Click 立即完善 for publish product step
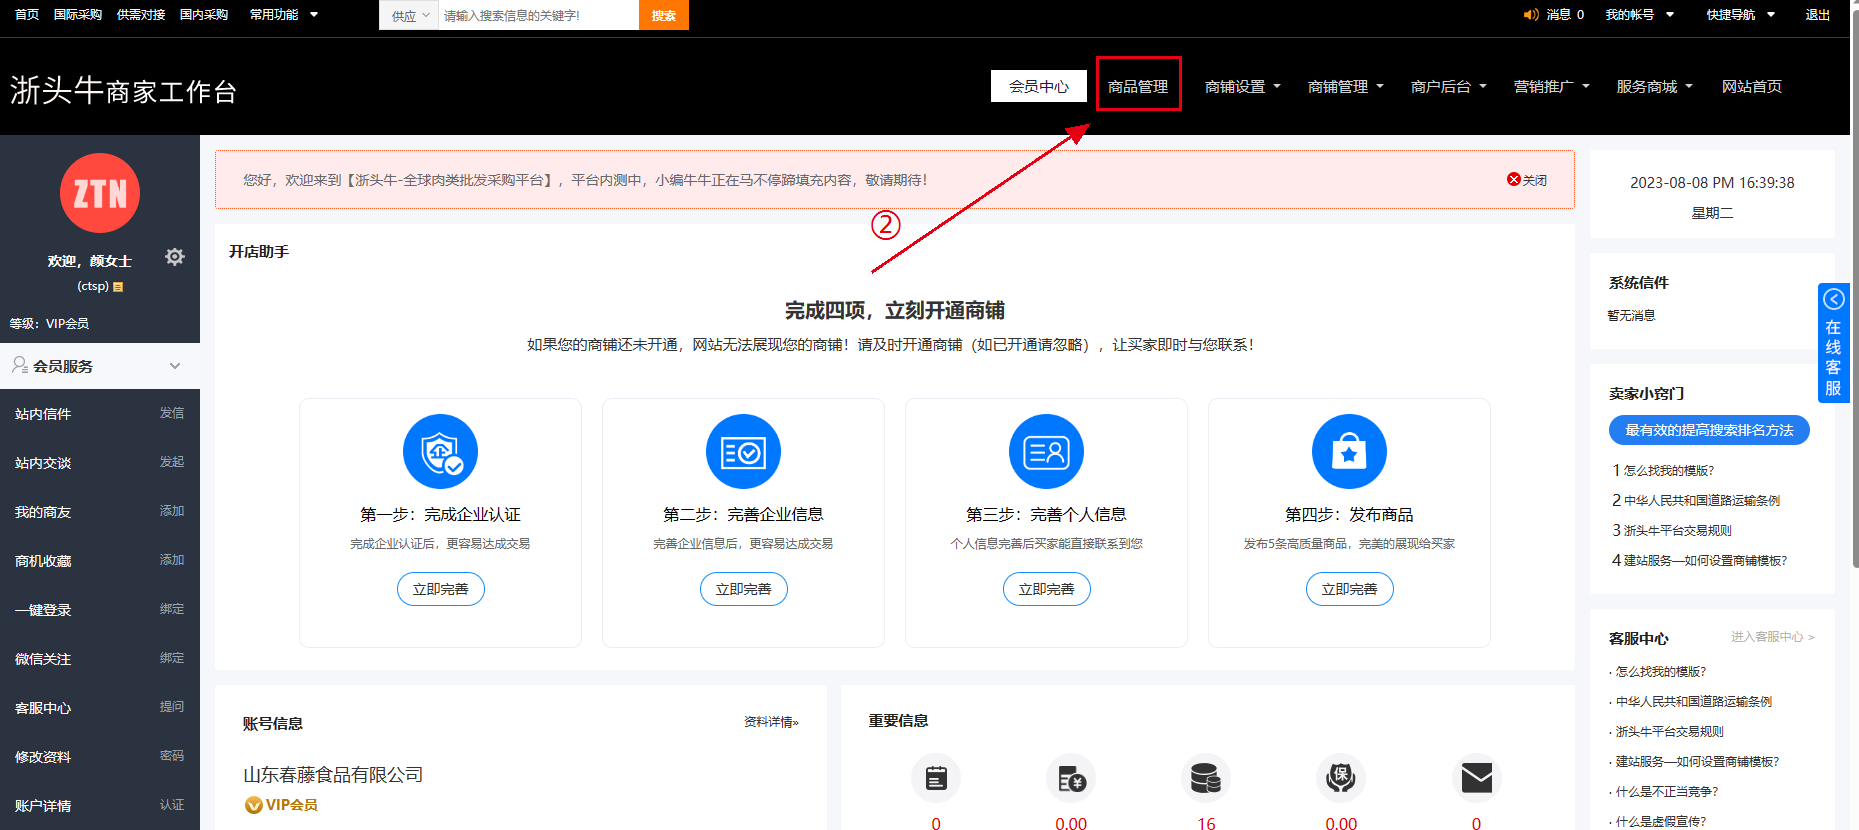 tap(1350, 589)
